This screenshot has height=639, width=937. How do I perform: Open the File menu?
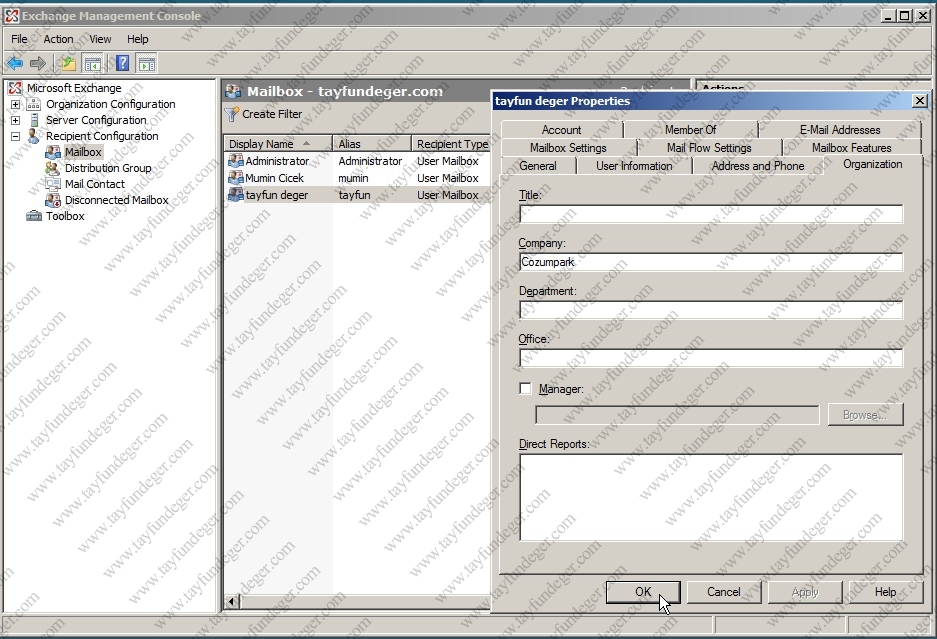pos(19,39)
